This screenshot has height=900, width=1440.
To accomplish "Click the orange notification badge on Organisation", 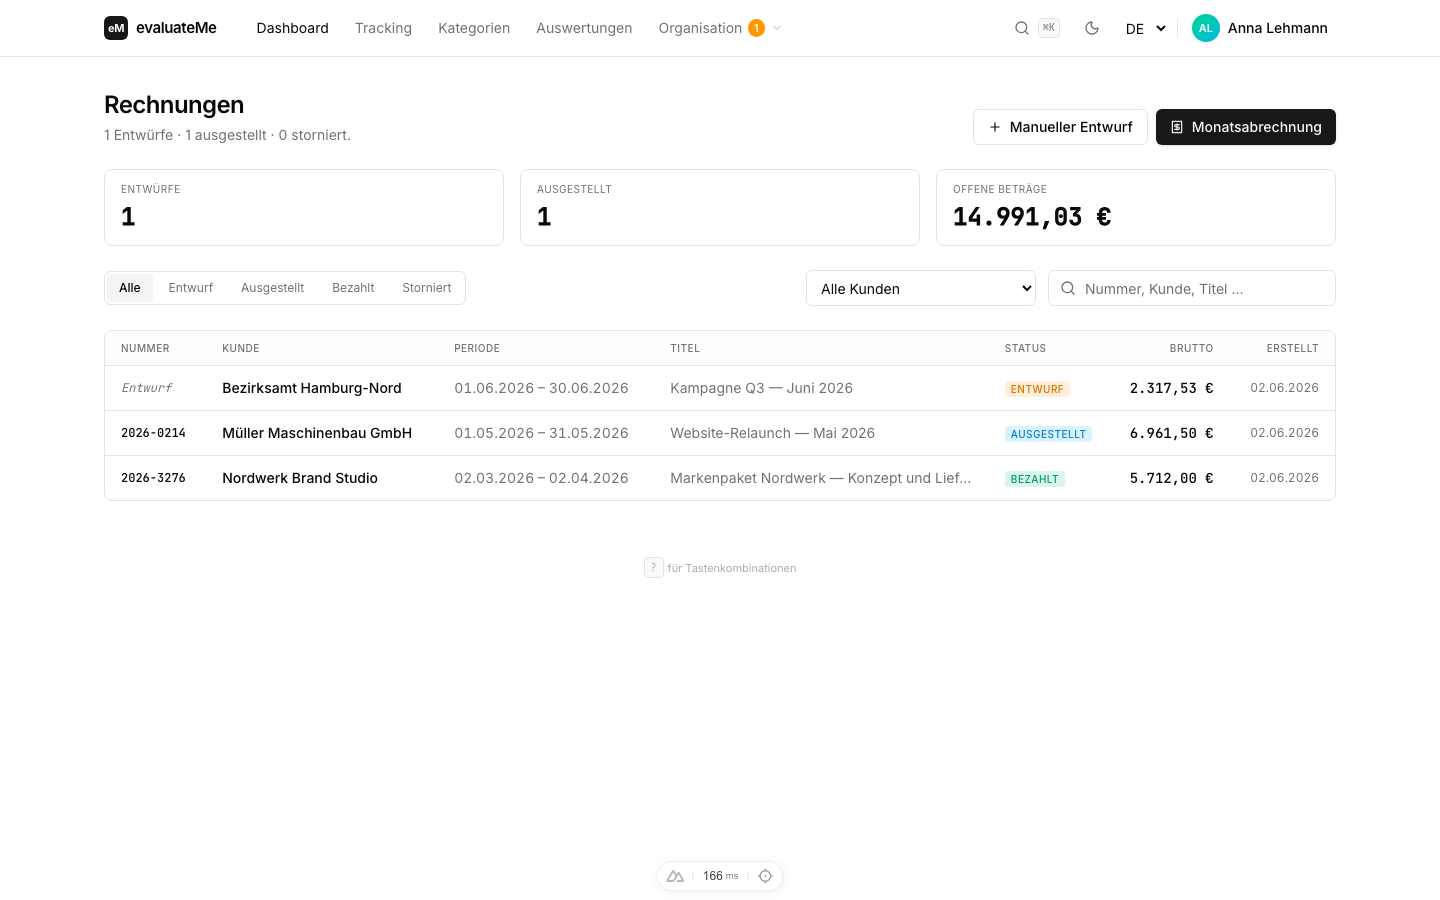I will (x=756, y=28).
